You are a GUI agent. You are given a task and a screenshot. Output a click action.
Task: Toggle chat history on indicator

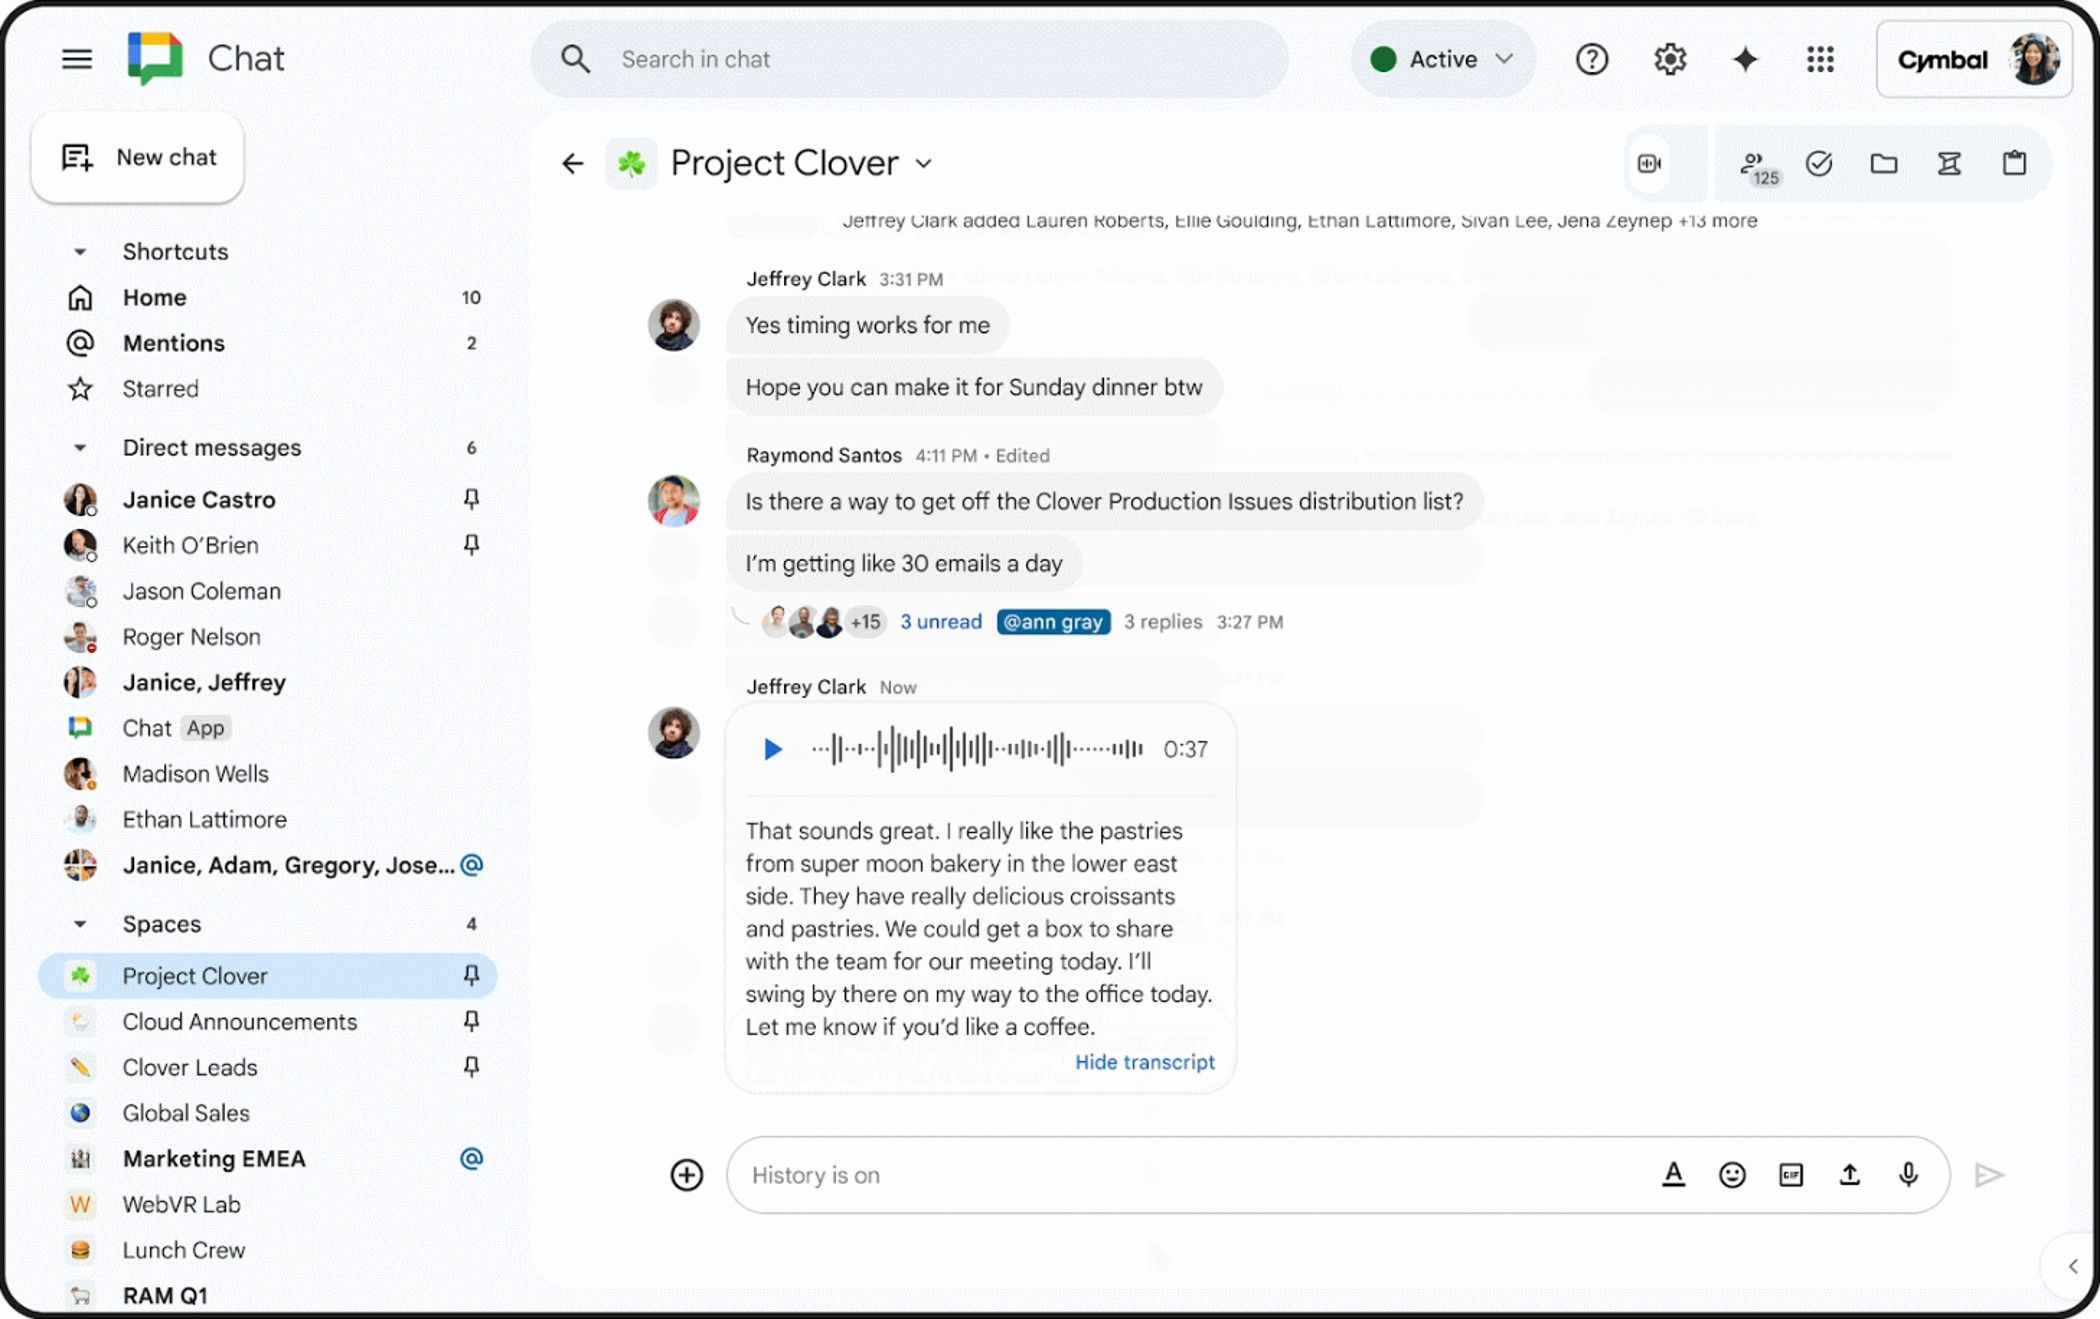(814, 1173)
